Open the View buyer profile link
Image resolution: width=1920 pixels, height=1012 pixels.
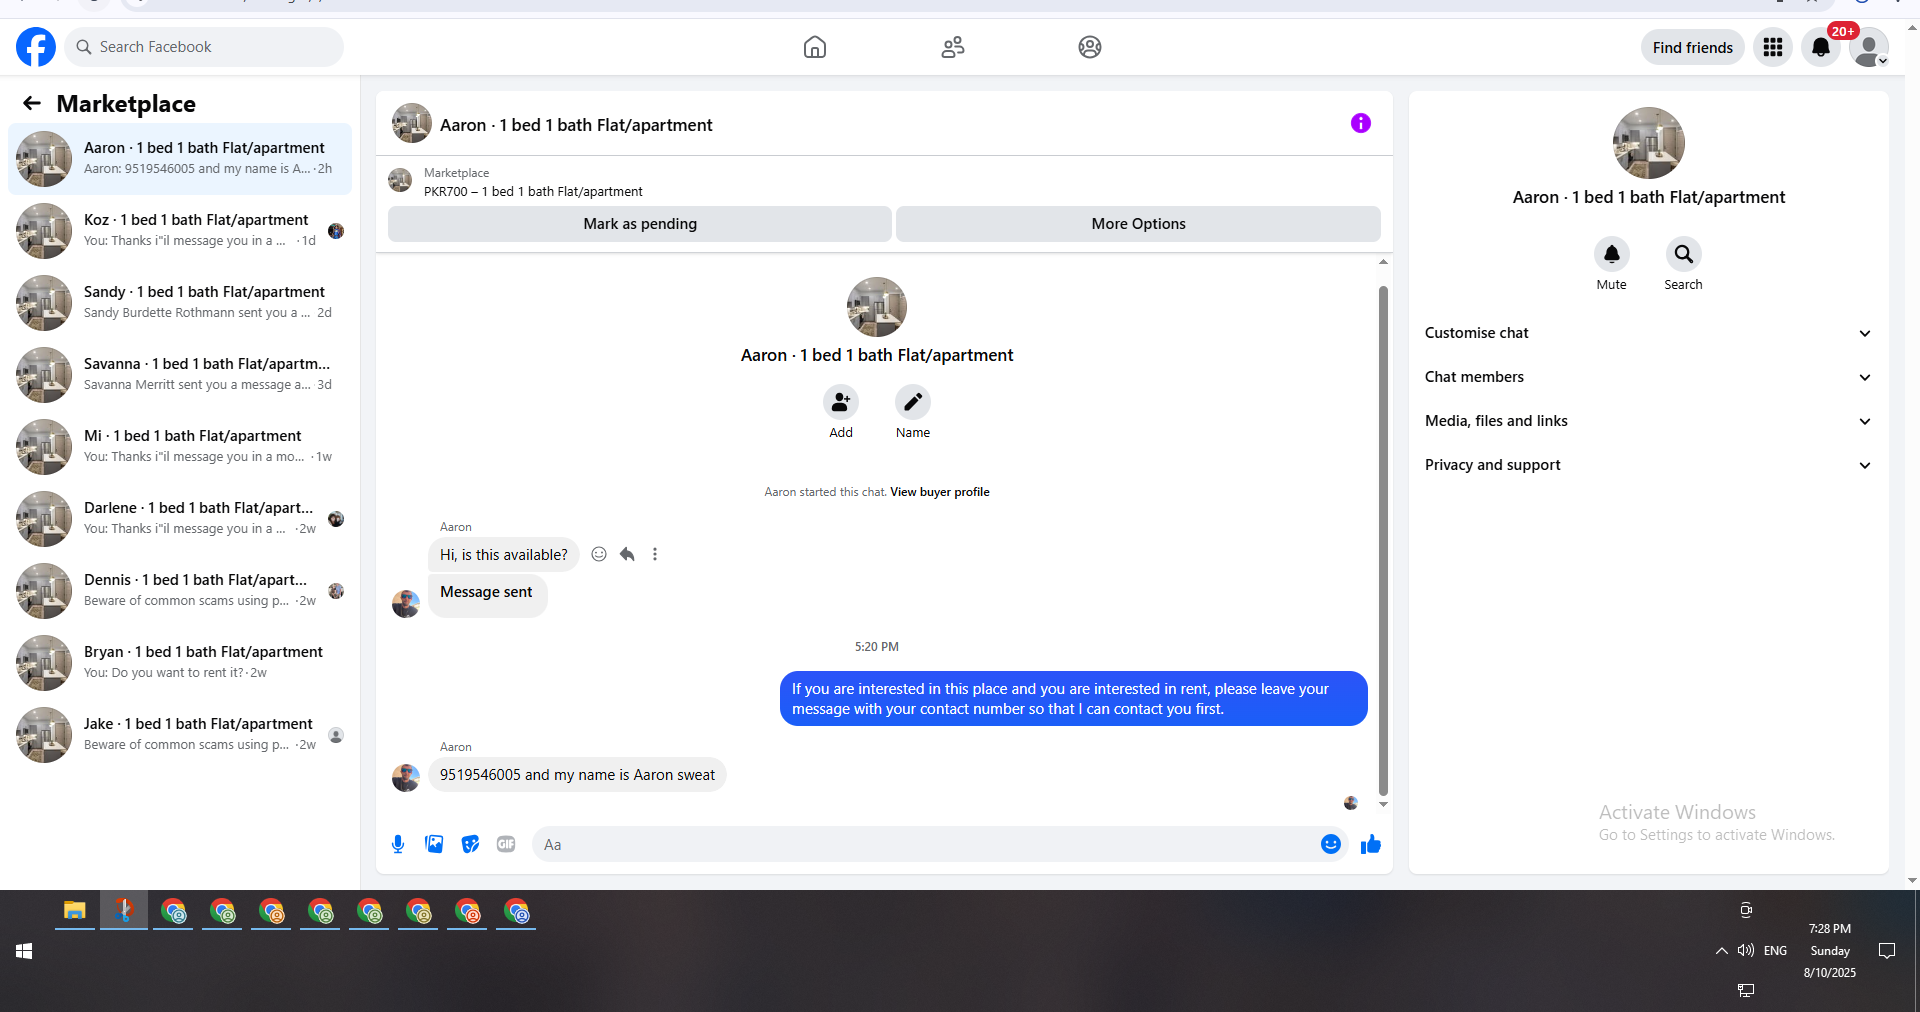tap(940, 492)
